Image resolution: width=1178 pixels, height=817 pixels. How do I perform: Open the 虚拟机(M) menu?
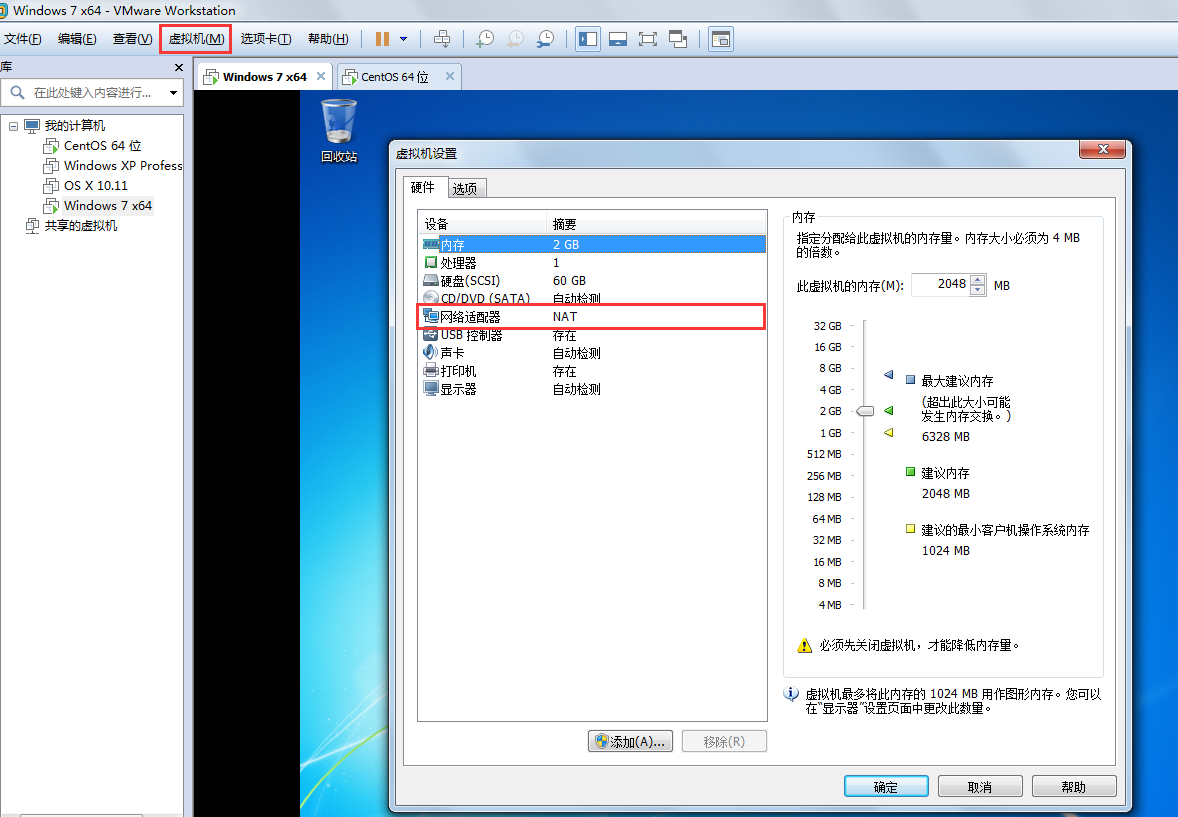[x=196, y=39]
